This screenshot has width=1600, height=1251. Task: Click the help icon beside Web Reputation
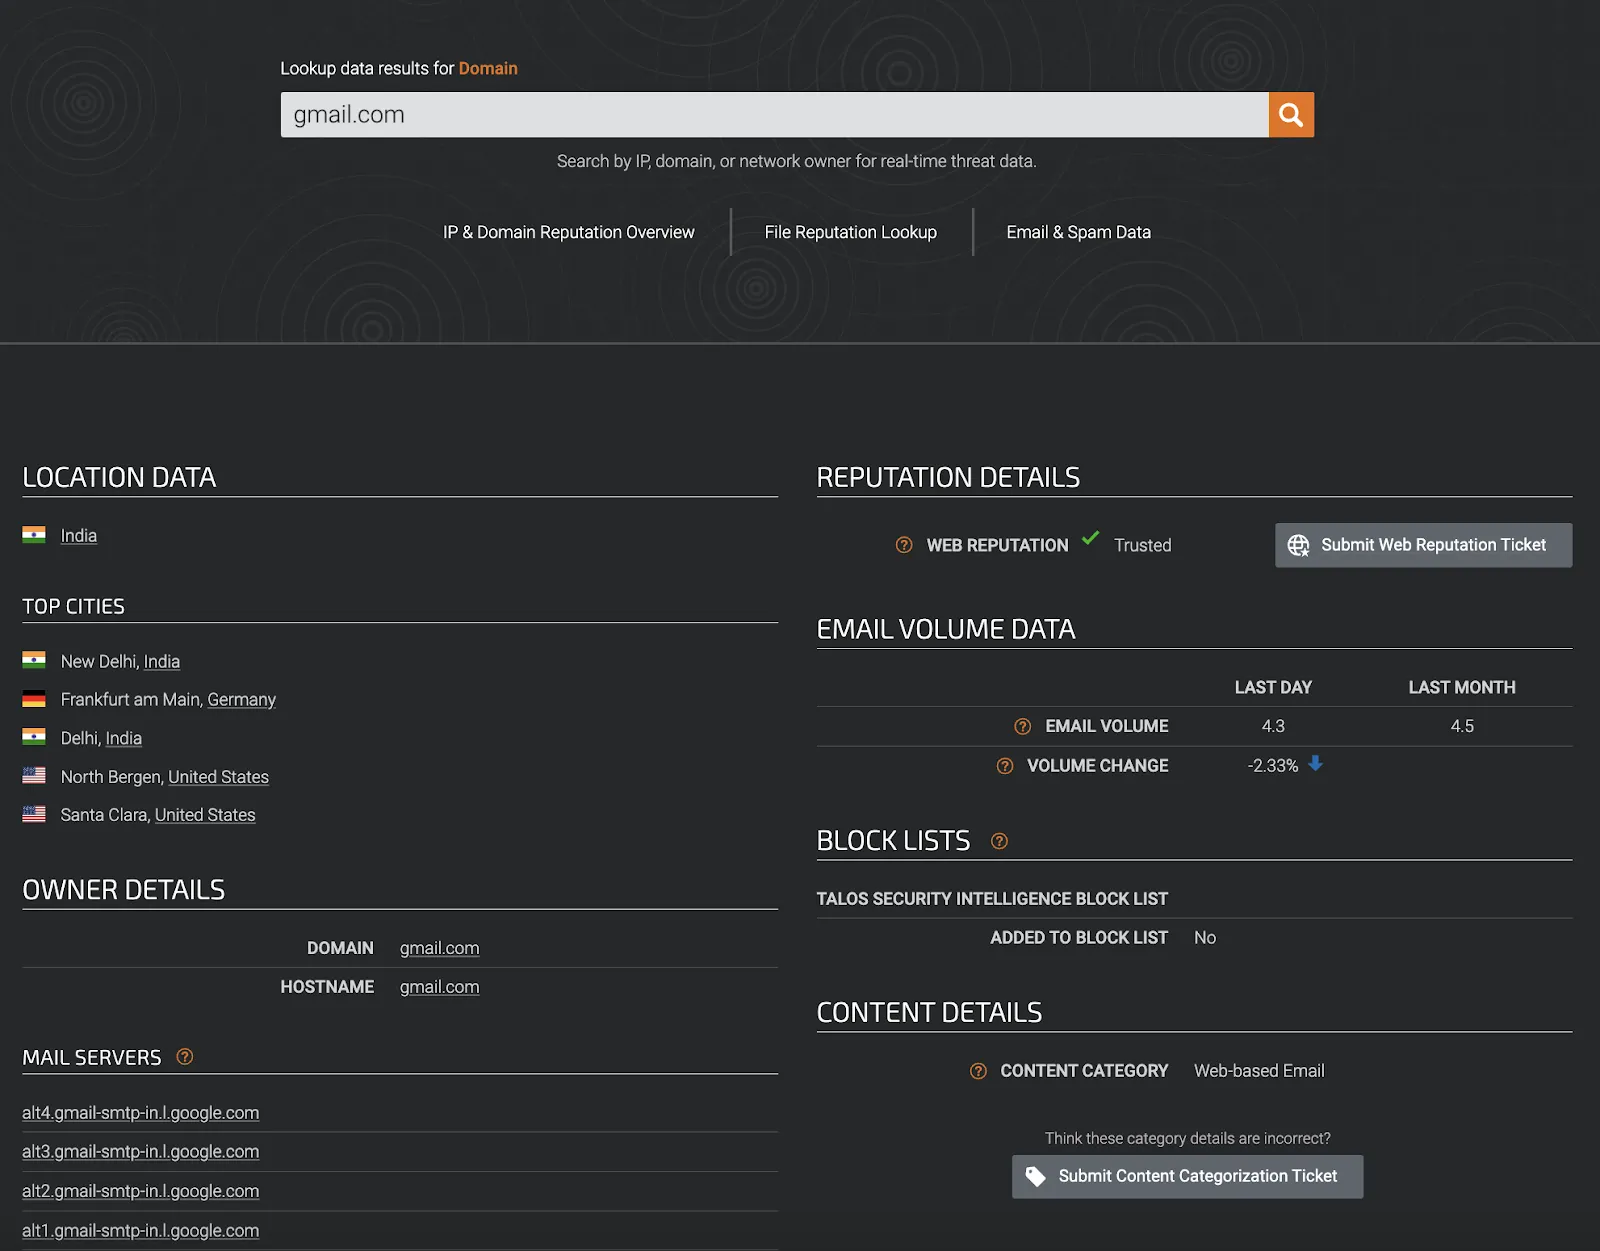(904, 545)
